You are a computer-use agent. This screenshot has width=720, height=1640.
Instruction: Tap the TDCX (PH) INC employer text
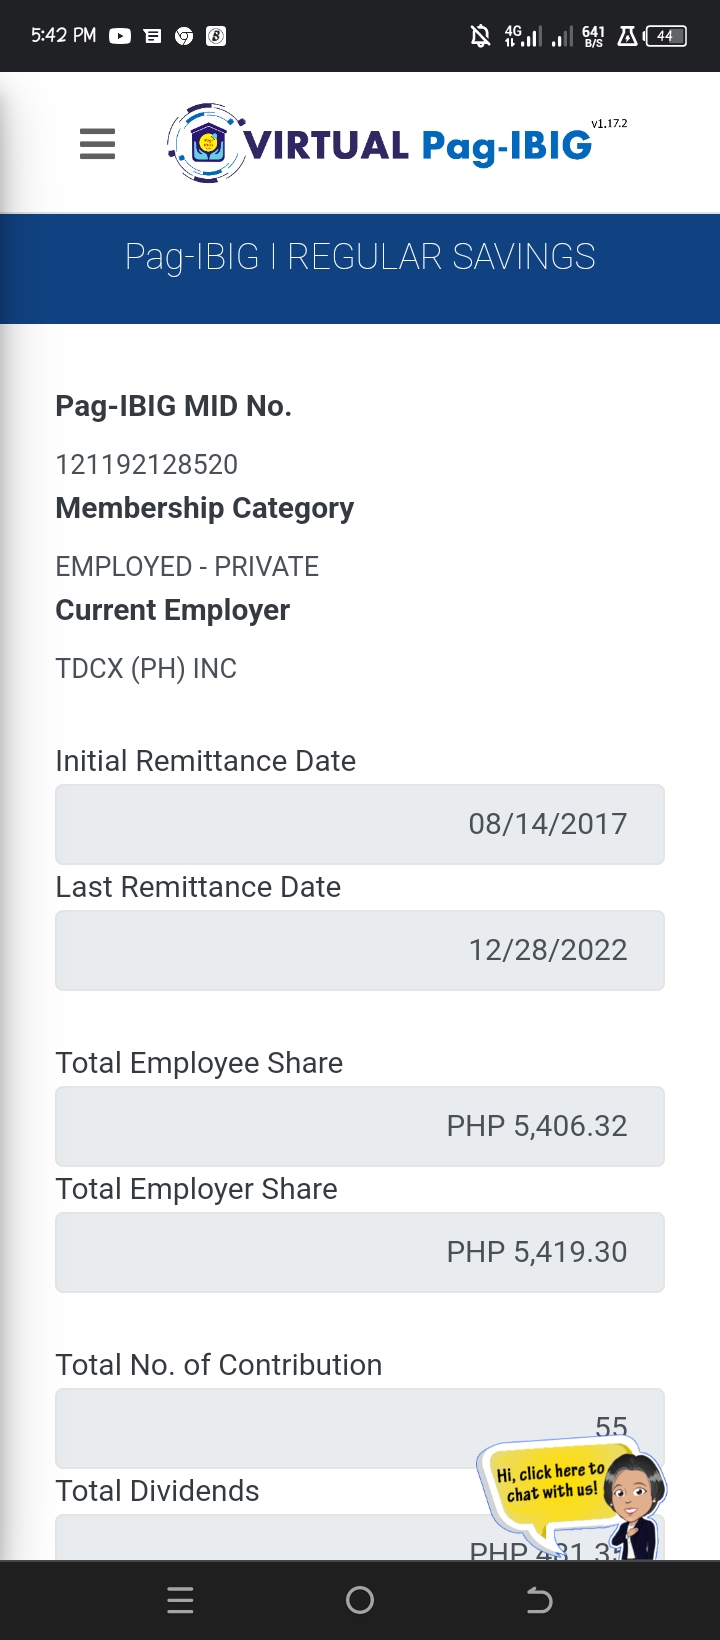coord(146,668)
